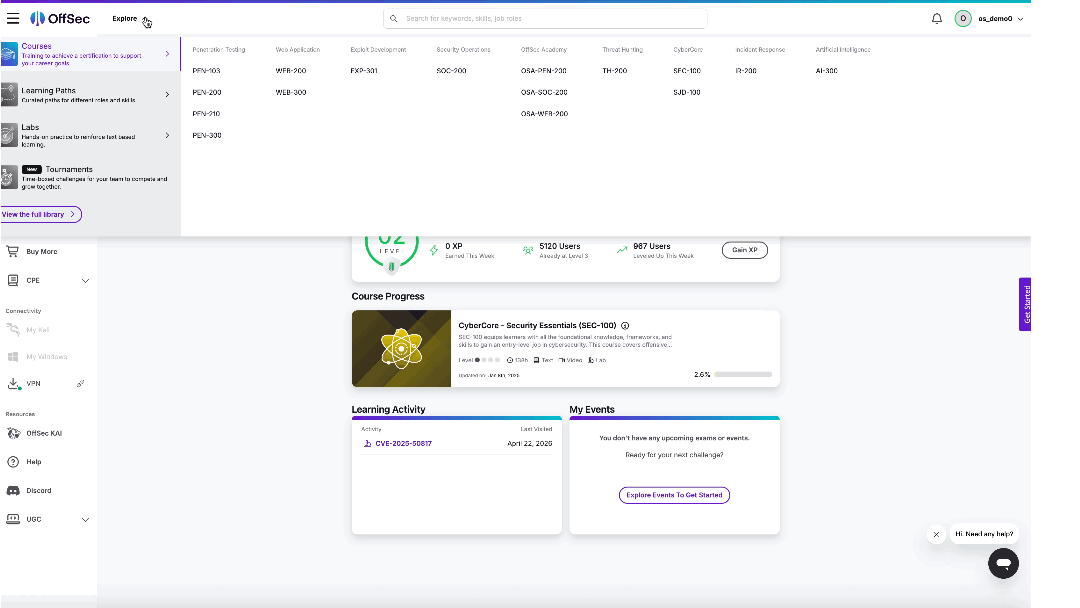Click the OffSec logo
The height and width of the screenshot is (608, 1080).
[60, 19]
